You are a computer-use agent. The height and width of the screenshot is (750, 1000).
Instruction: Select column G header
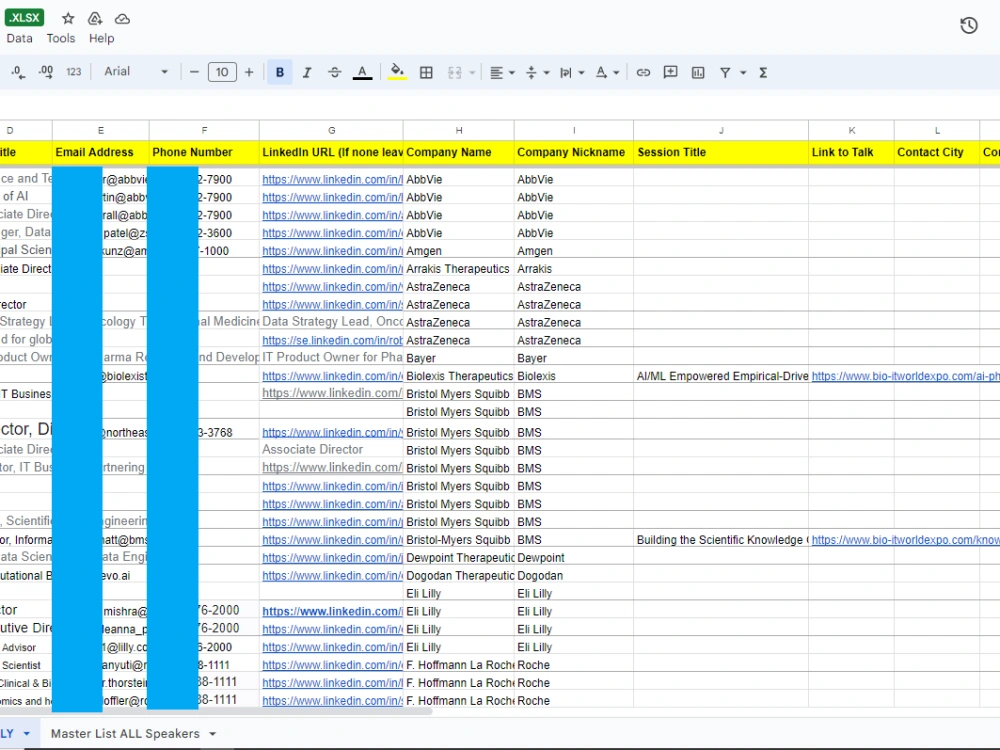pos(331,130)
